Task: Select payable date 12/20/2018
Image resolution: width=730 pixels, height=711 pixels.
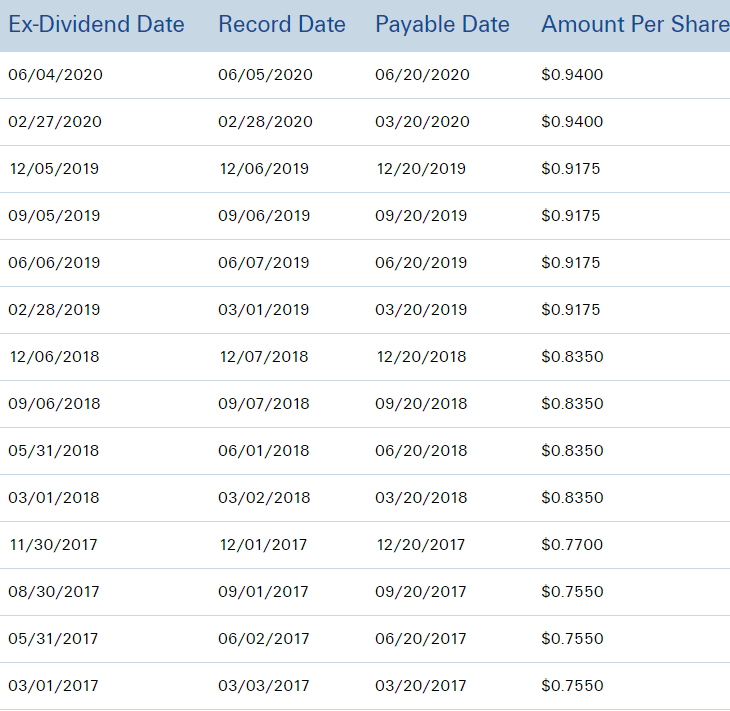Action: point(422,357)
